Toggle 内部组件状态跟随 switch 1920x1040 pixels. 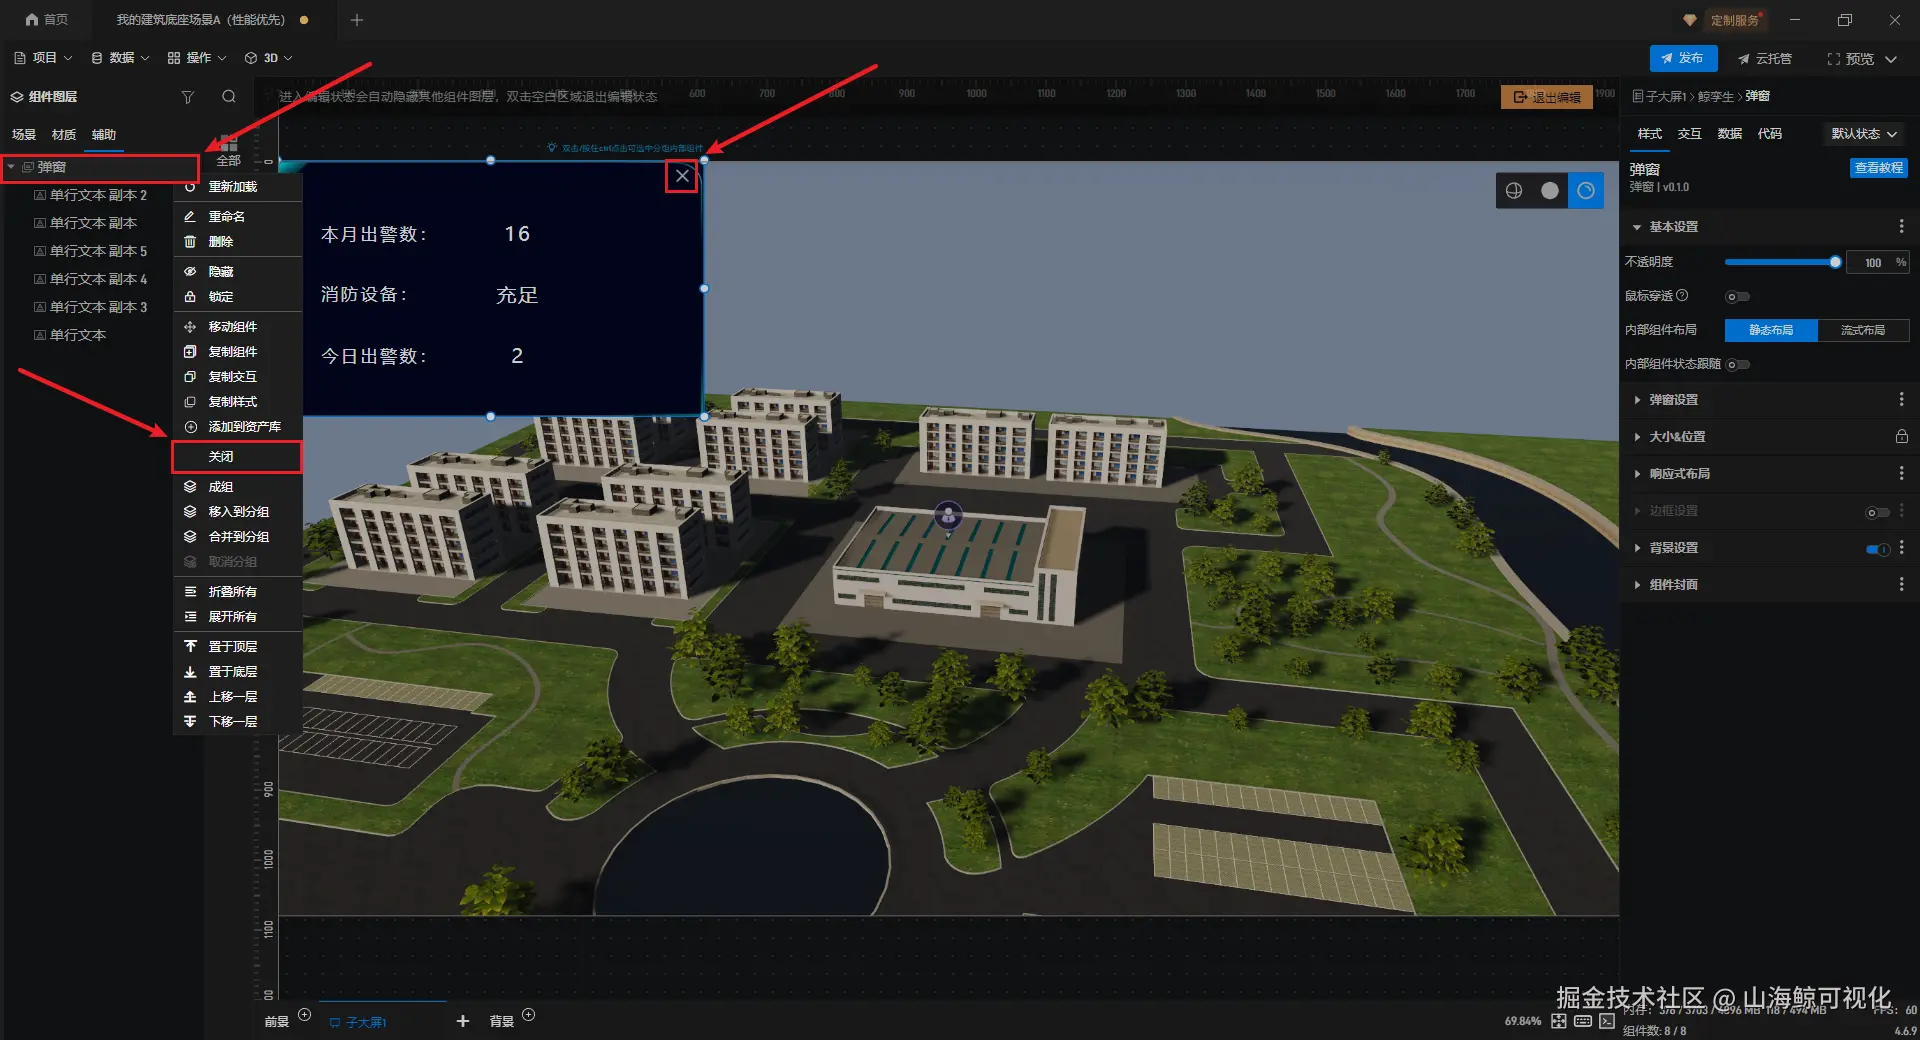pyautogui.click(x=1738, y=365)
